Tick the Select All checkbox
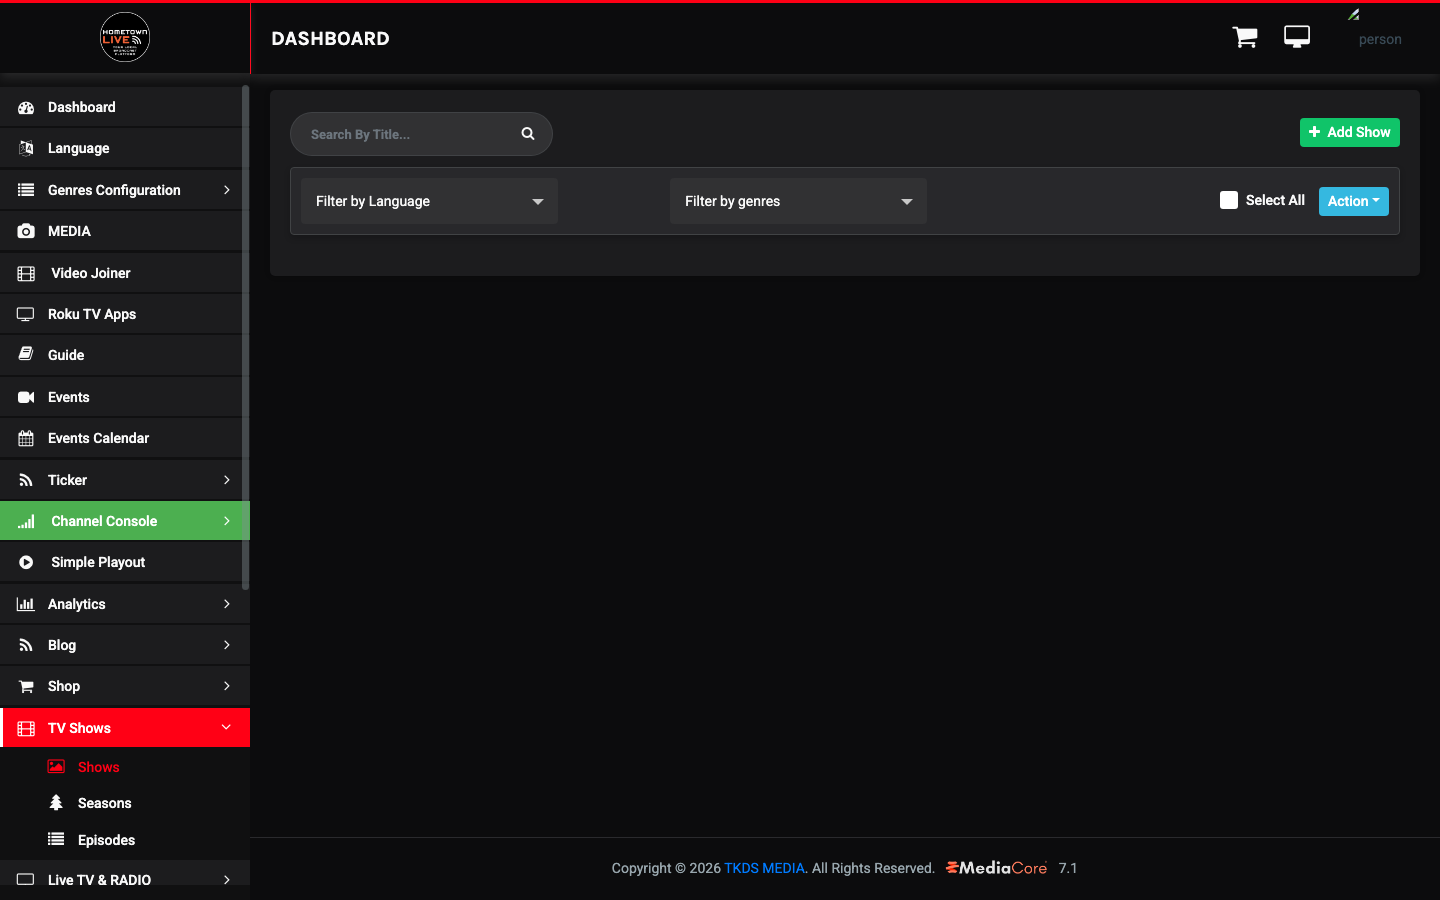 [x=1229, y=200]
